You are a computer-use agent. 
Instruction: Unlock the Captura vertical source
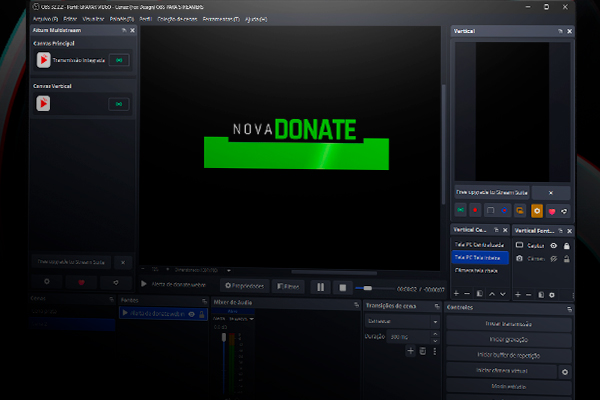click(567, 246)
